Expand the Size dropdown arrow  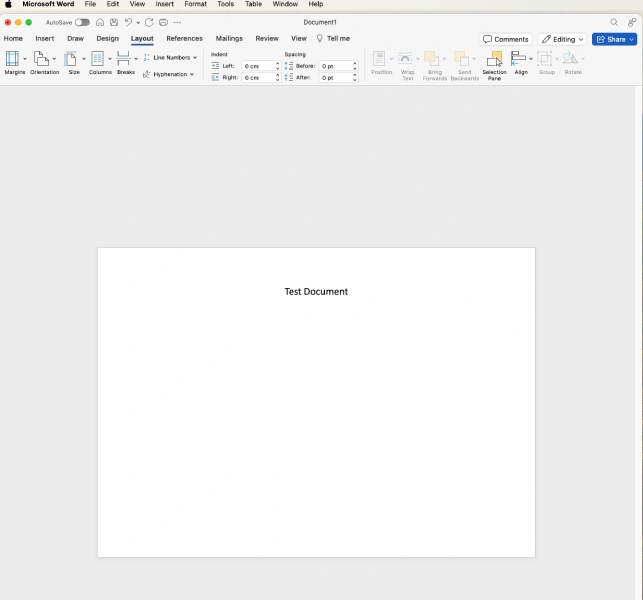click(x=84, y=59)
